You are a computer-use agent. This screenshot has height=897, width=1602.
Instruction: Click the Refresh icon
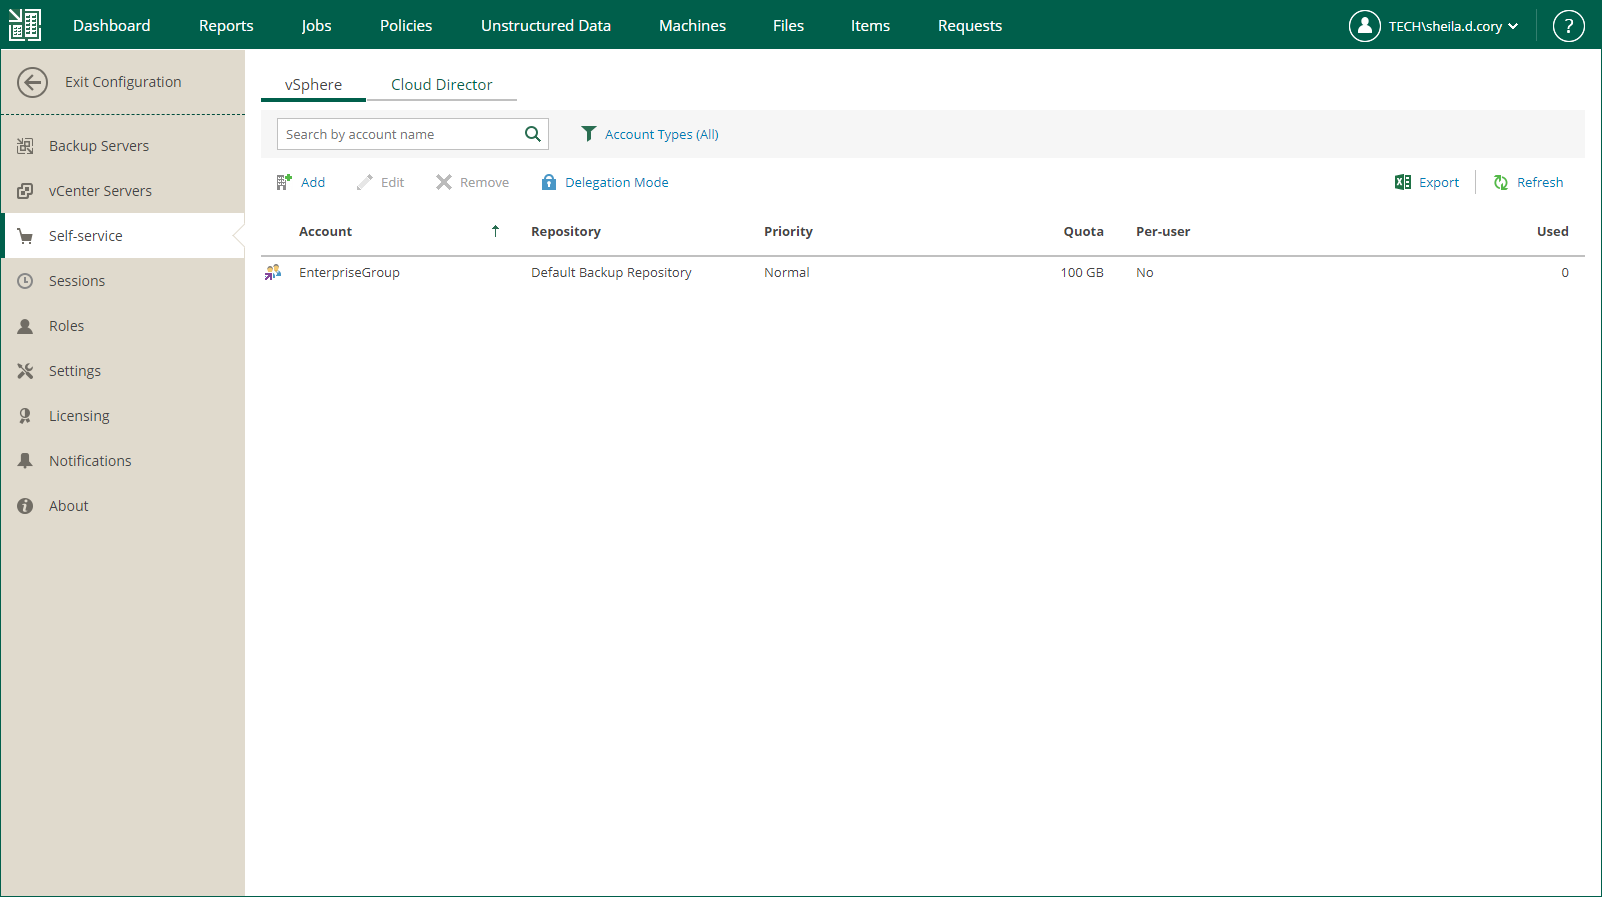(x=1501, y=182)
